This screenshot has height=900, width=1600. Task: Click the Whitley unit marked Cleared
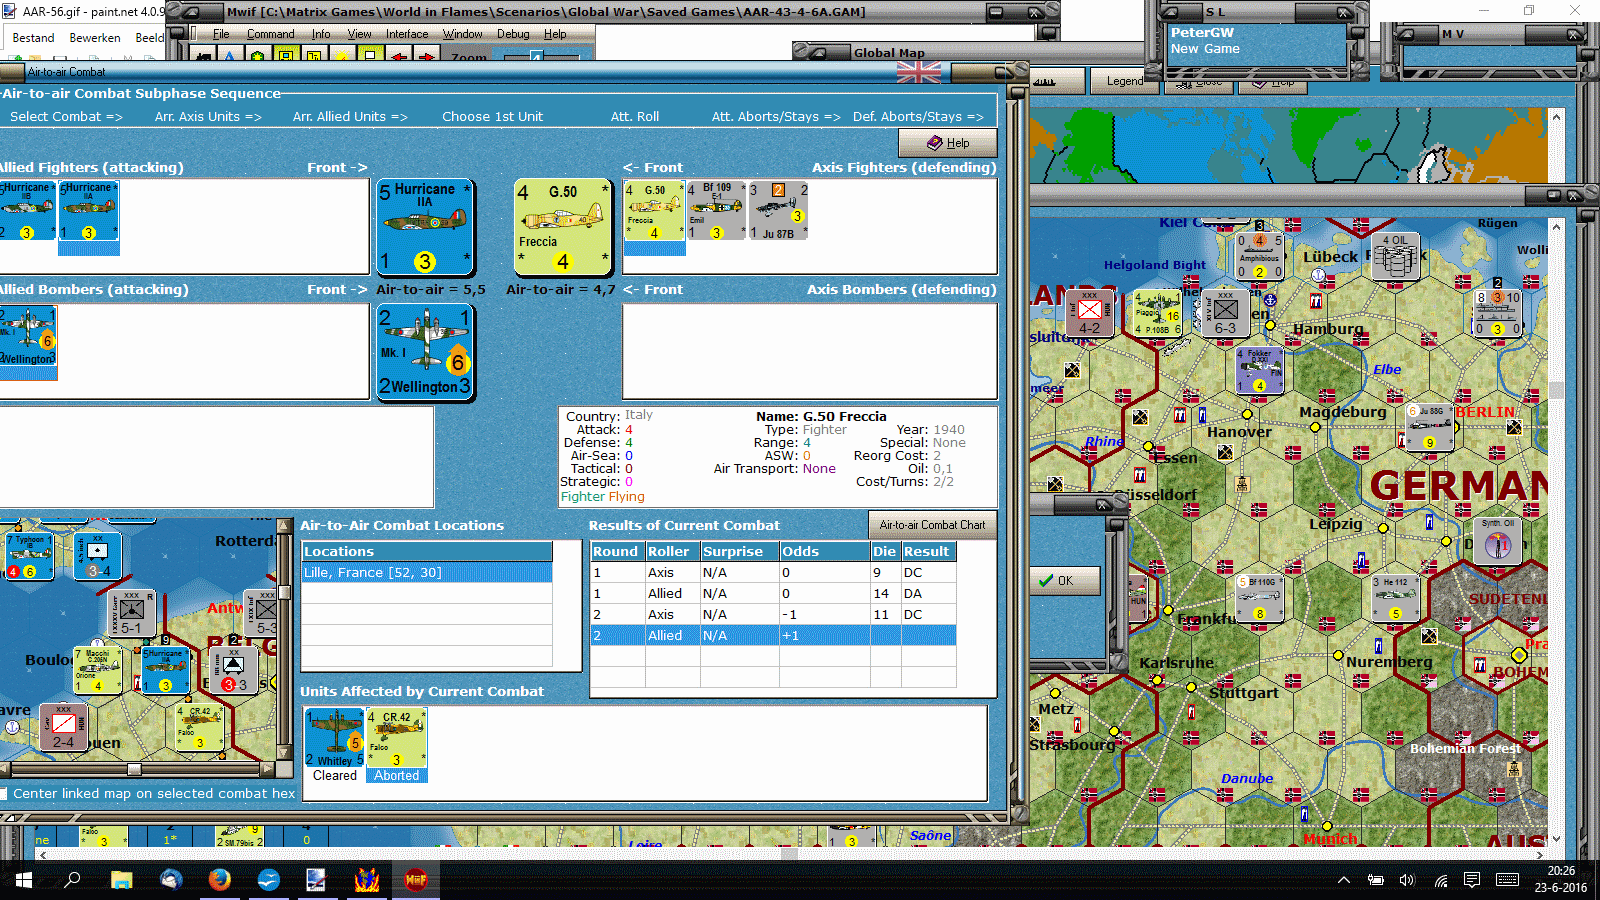[335, 745]
